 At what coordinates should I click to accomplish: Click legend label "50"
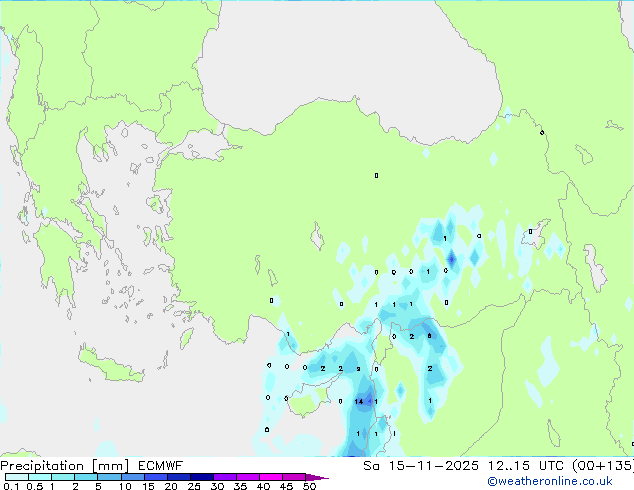click(309, 486)
